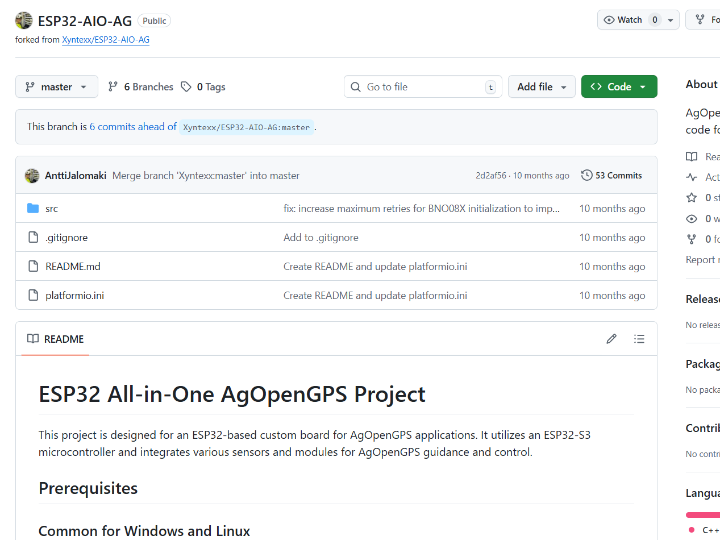
Task: Click the repository owner avatar icon
Action: coord(23,20)
